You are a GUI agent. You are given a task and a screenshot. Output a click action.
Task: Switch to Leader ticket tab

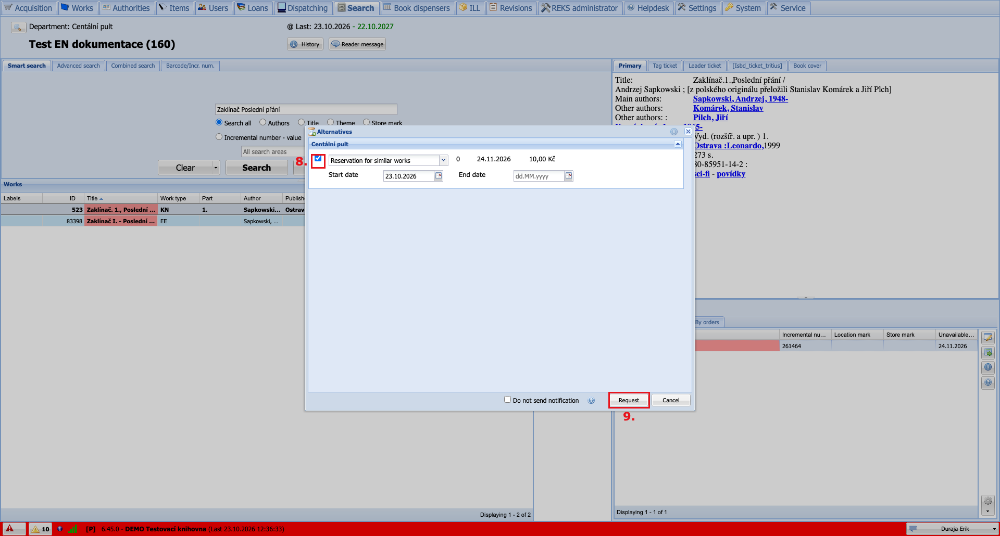705,66
